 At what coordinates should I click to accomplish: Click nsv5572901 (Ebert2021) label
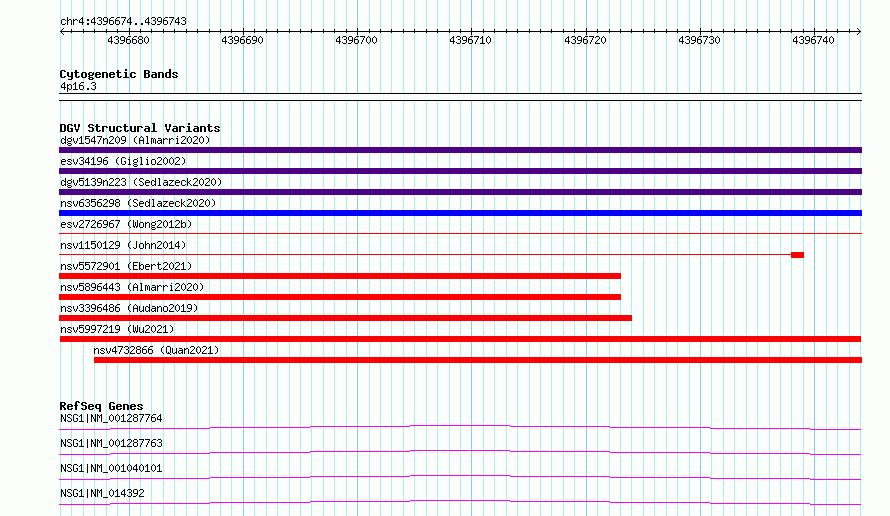pos(126,266)
